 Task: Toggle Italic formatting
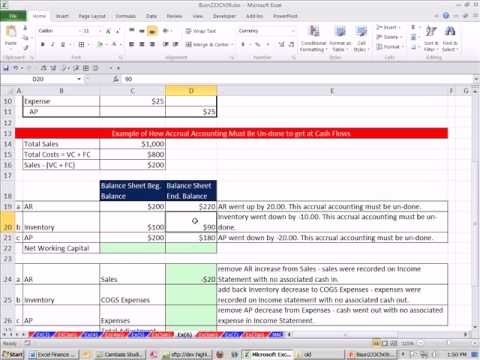click(x=52, y=44)
